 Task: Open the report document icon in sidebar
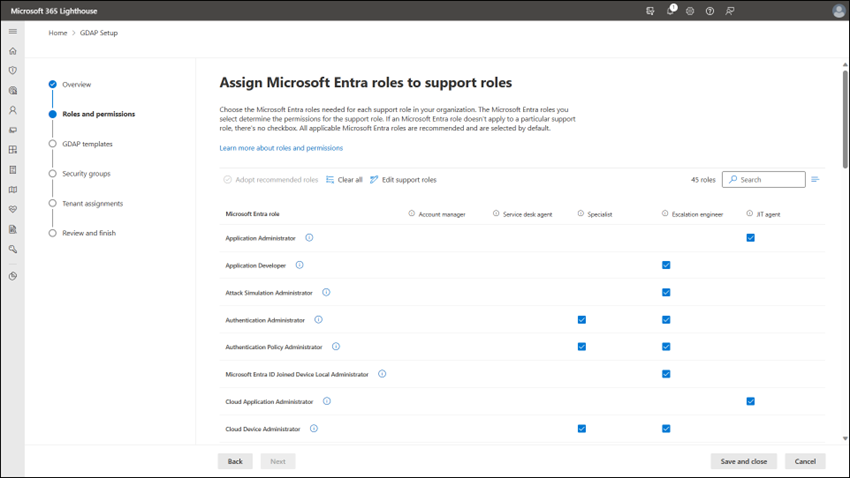click(x=13, y=229)
